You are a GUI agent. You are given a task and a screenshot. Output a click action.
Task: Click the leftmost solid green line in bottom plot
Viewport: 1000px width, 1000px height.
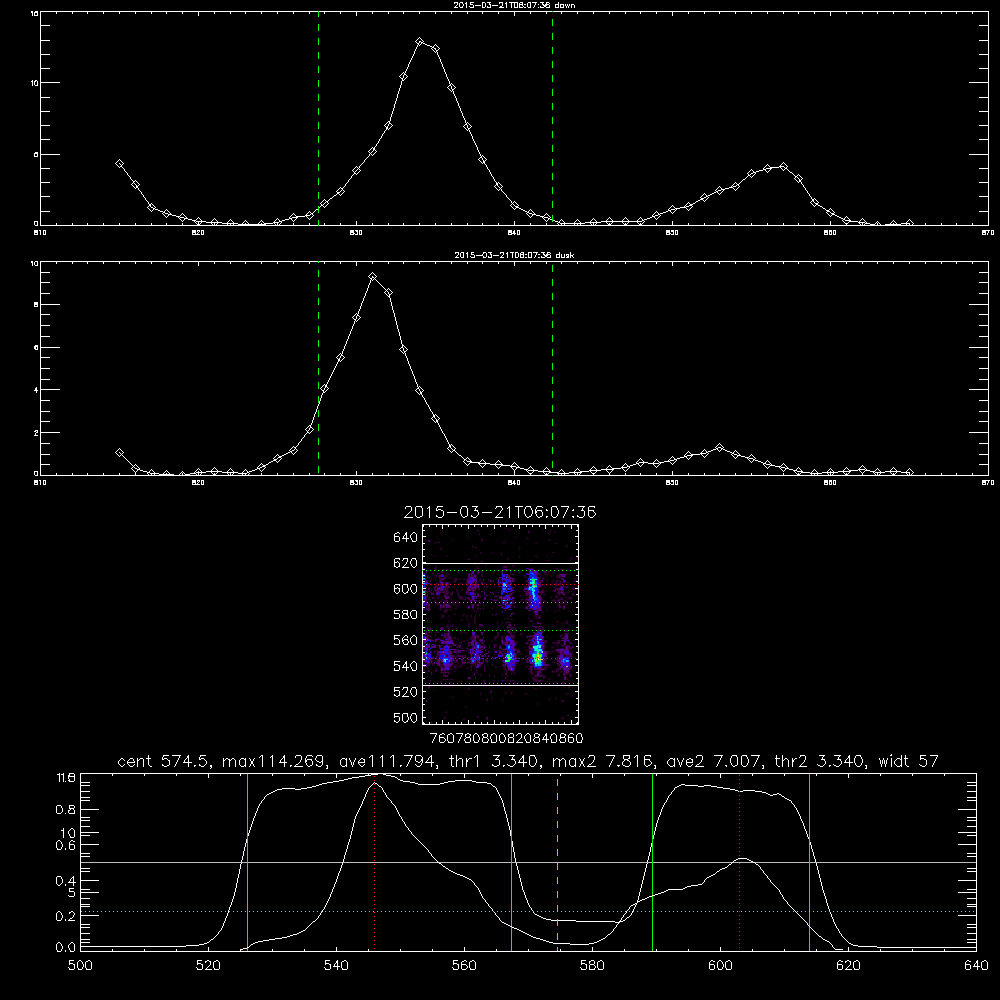tap(247, 861)
